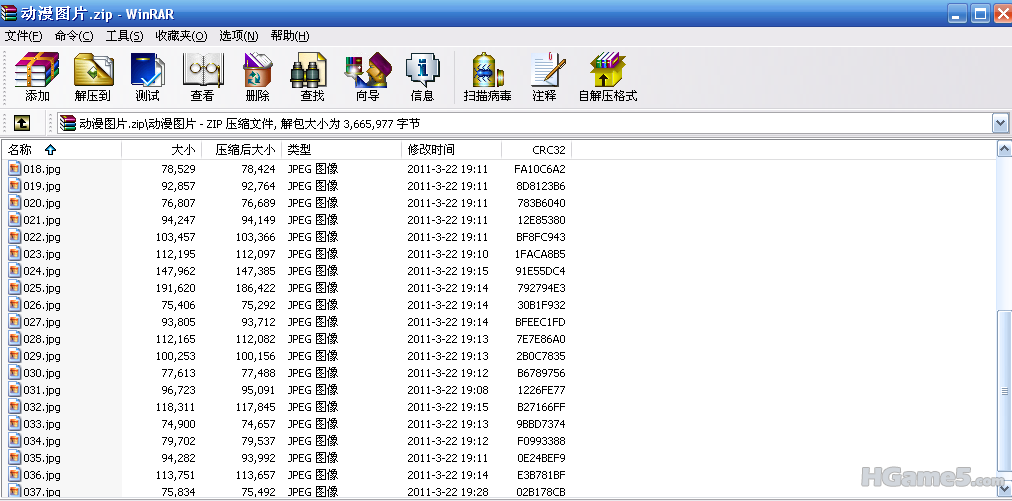Expand the address path dropdown arrow

click(1000, 123)
